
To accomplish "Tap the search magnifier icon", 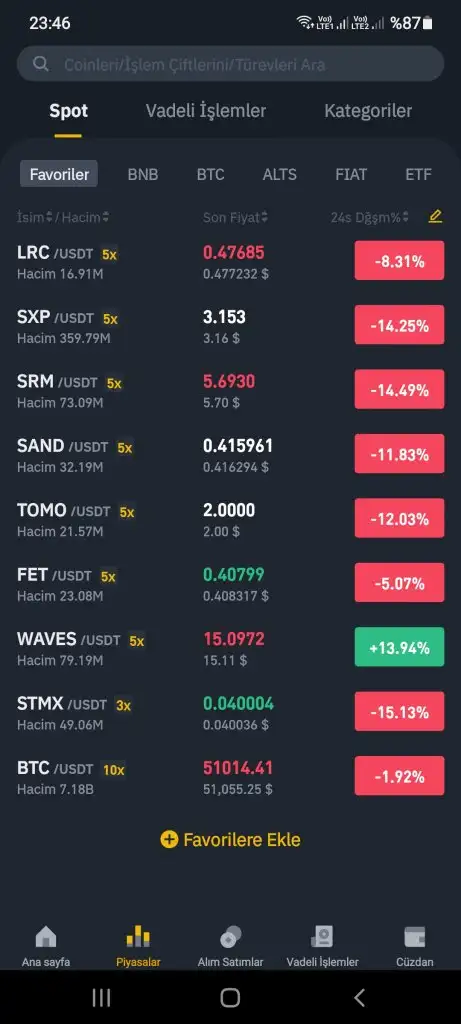I will coord(40,64).
